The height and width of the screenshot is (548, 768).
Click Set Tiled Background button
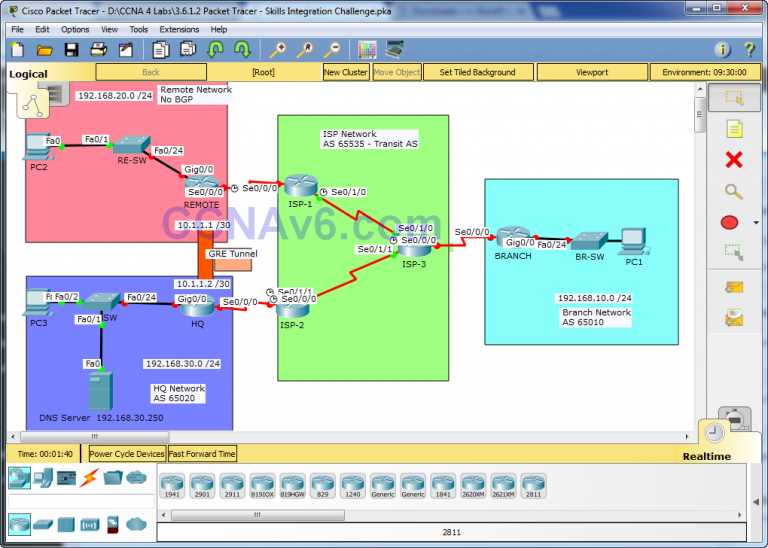click(478, 72)
